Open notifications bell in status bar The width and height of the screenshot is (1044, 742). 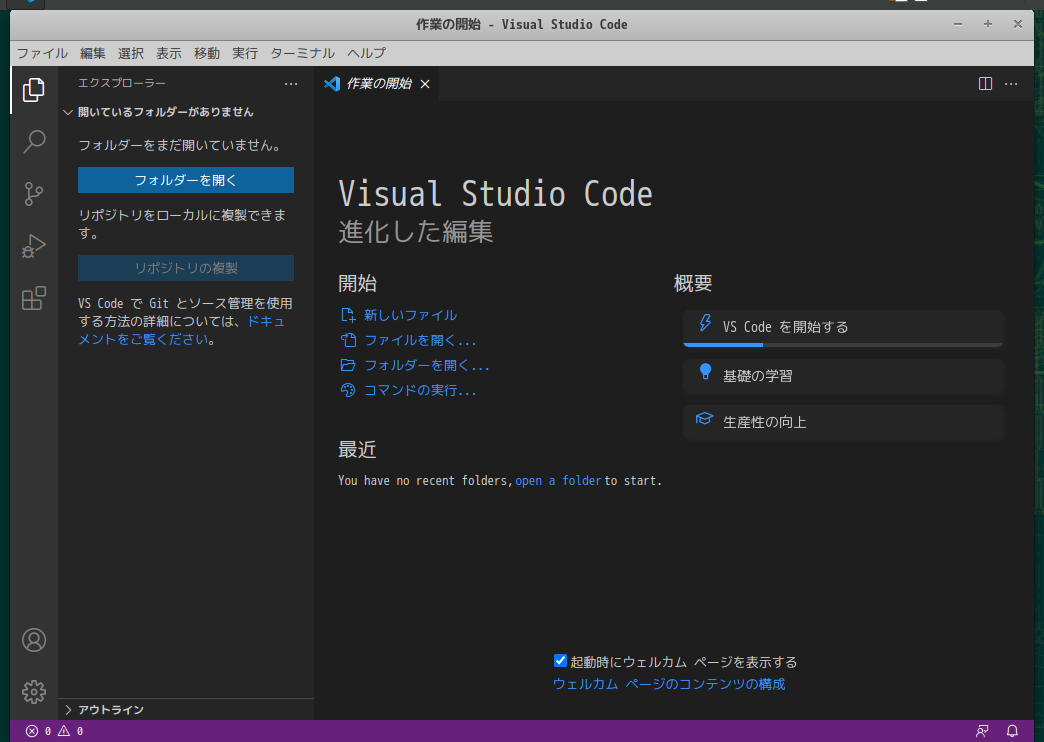(1012, 731)
